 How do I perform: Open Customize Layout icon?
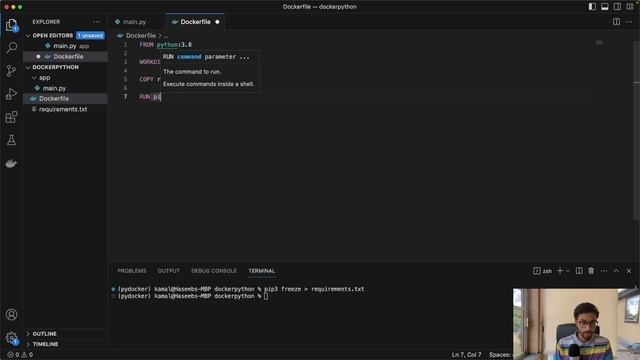[x=630, y=7]
